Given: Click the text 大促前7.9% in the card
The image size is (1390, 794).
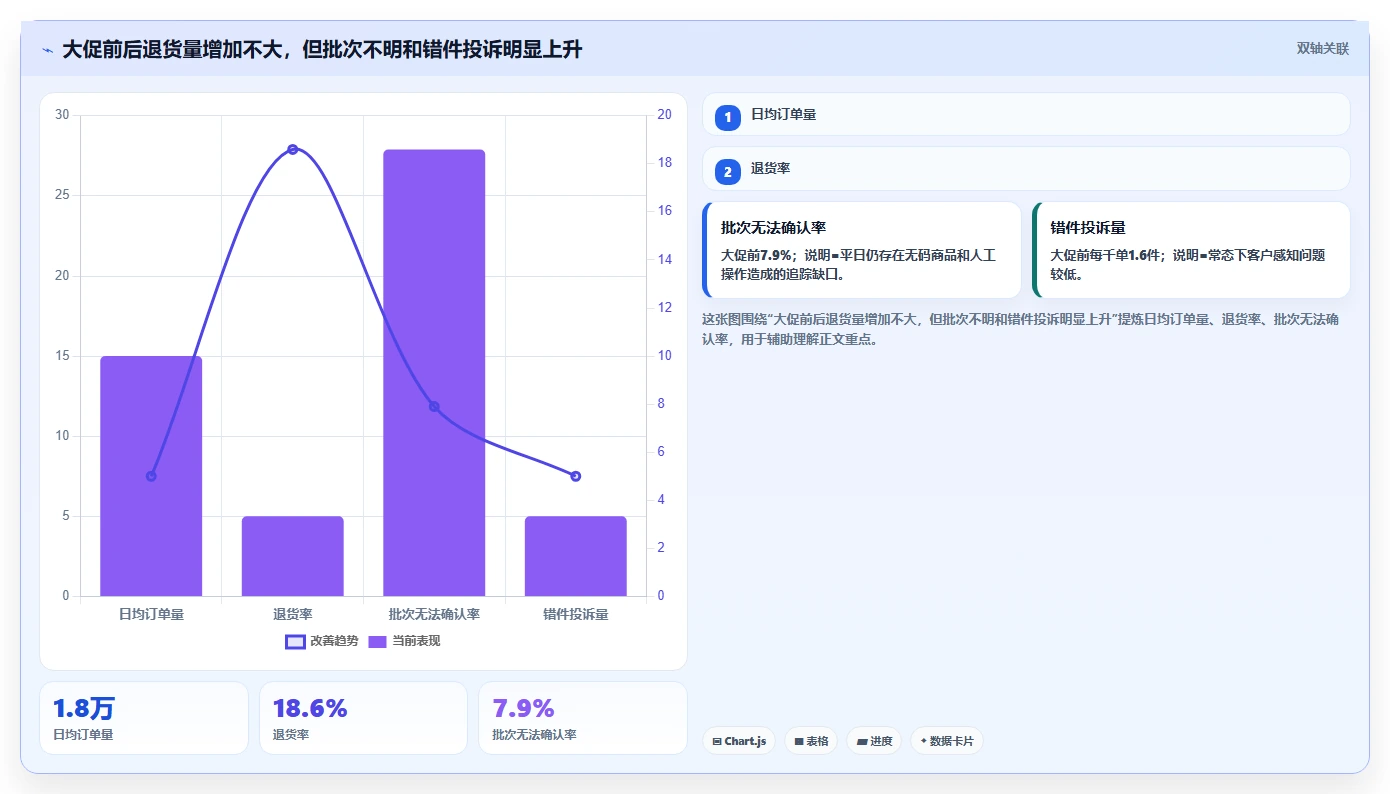Looking at the screenshot, I should coord(755,255).
